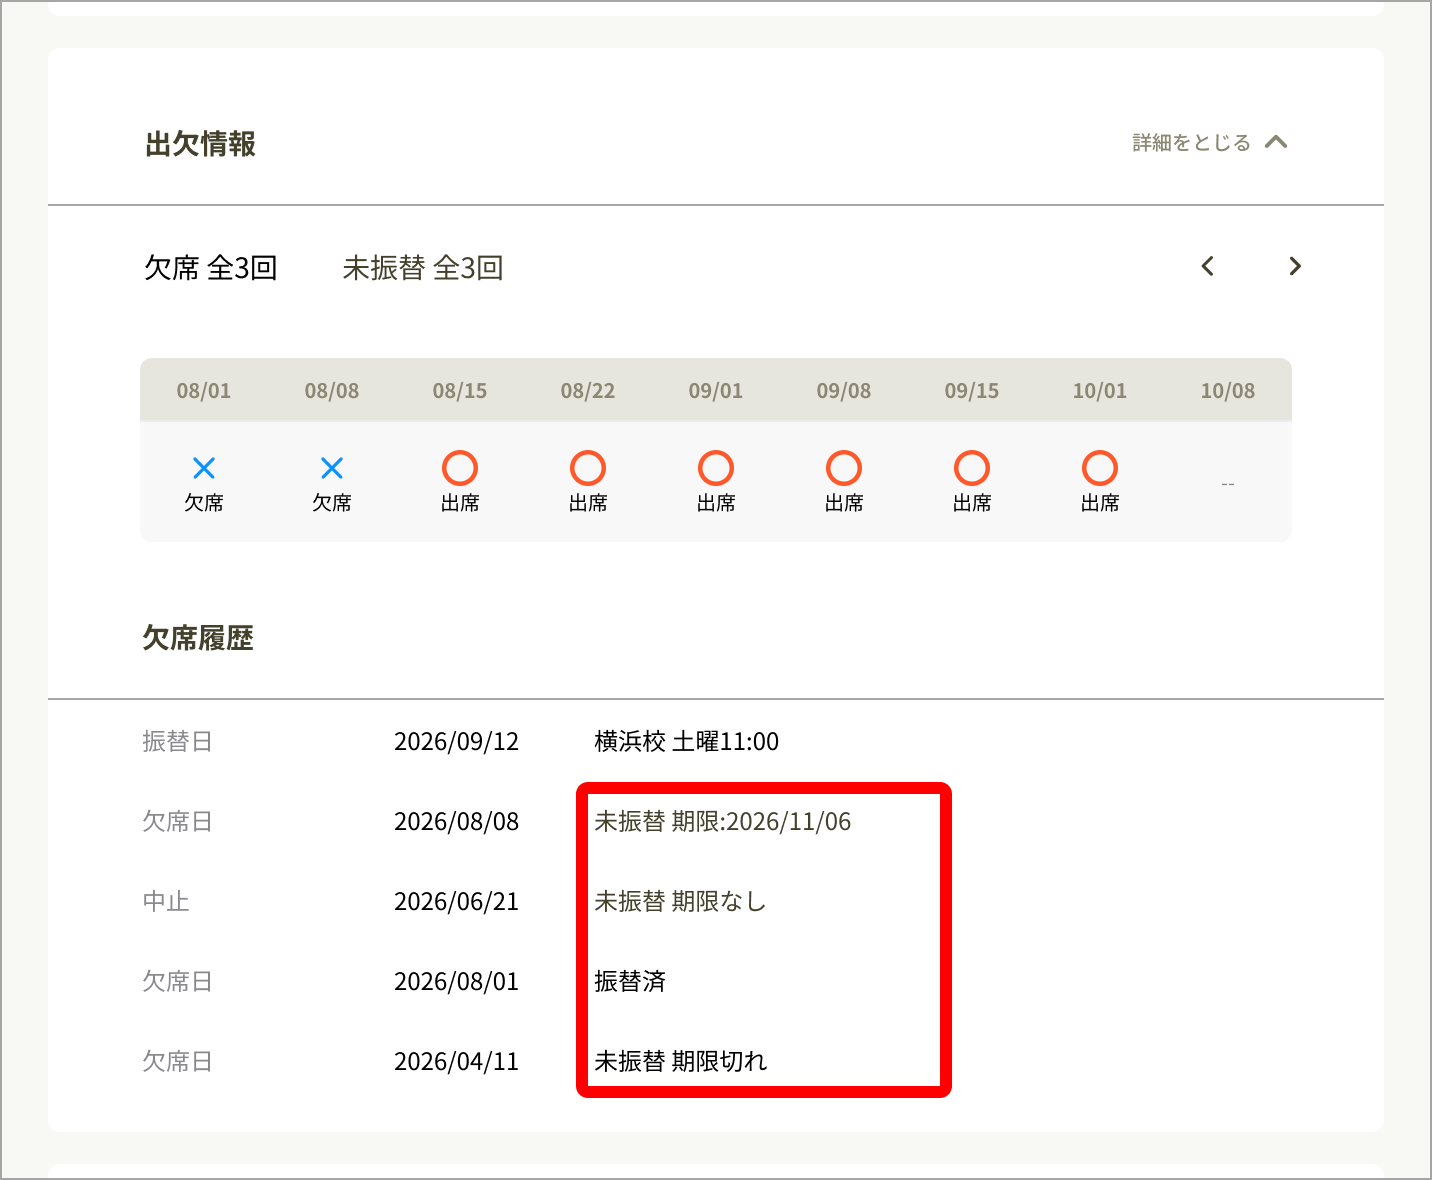
Task: Click the 08/22 date header
Action: [x=588, y=391]
